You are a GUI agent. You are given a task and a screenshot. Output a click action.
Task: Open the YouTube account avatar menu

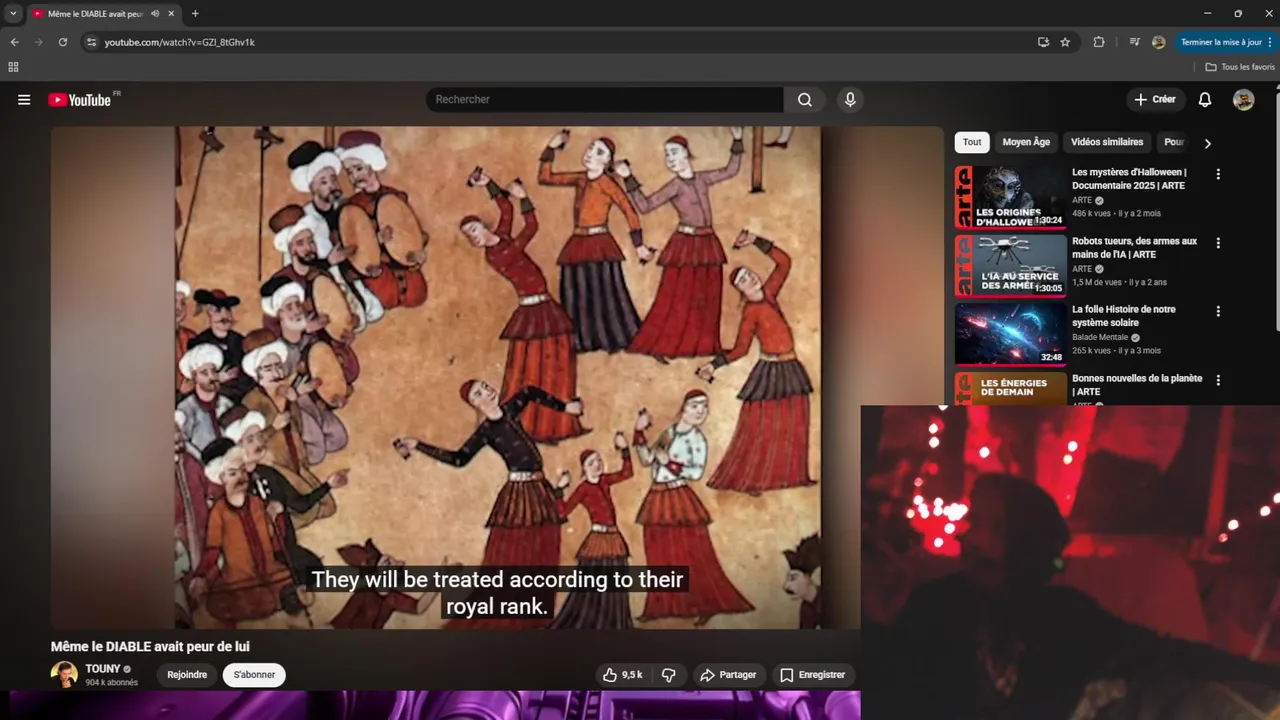[1243, 100]
